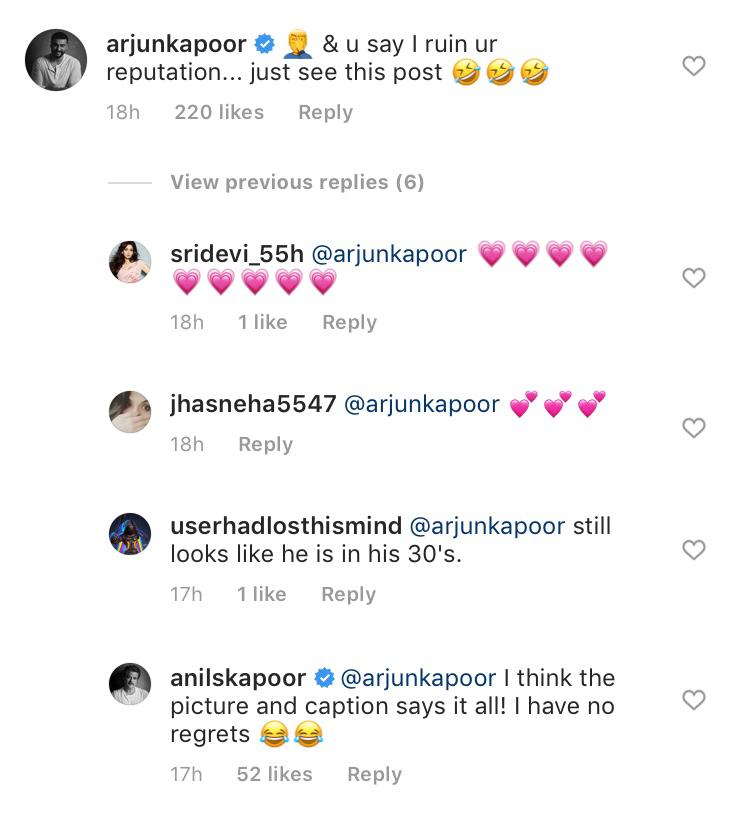750x819 pixels.
Task: Expand View previous replies (6)
Action: (x=297, y=182)
